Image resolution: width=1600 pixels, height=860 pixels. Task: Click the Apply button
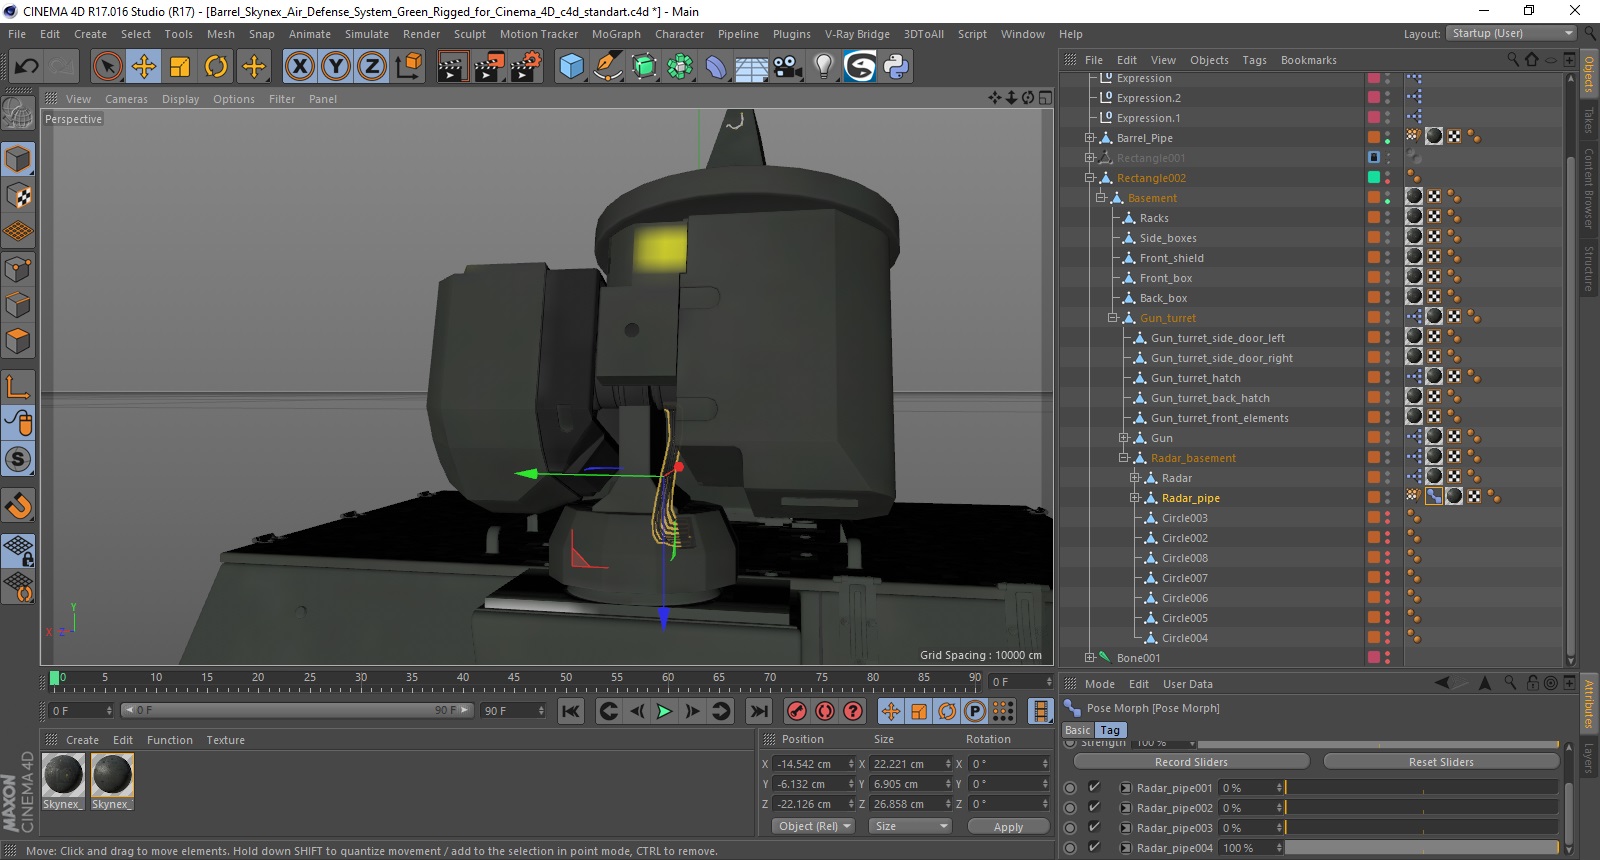click(x=1008, y=827)
